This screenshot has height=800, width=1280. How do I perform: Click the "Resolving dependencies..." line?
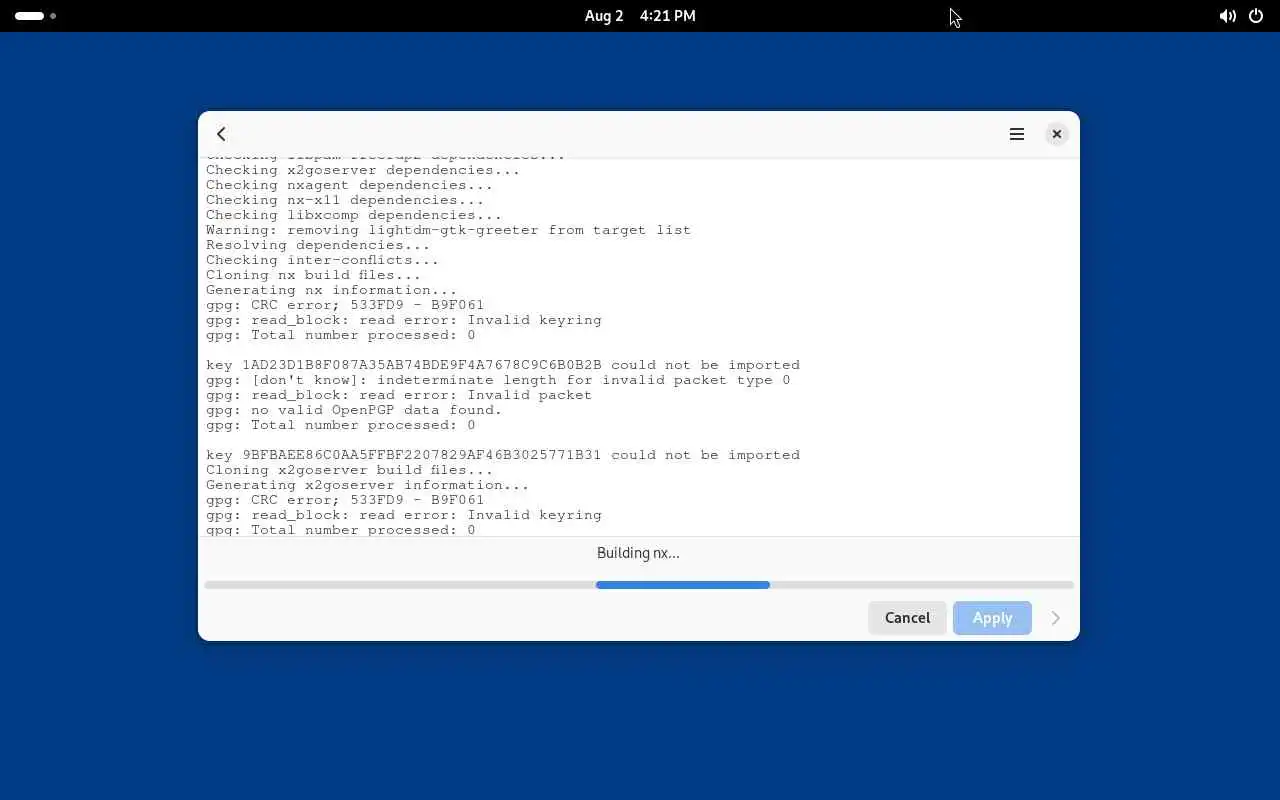pyautogui.click(x=318, y=245)
